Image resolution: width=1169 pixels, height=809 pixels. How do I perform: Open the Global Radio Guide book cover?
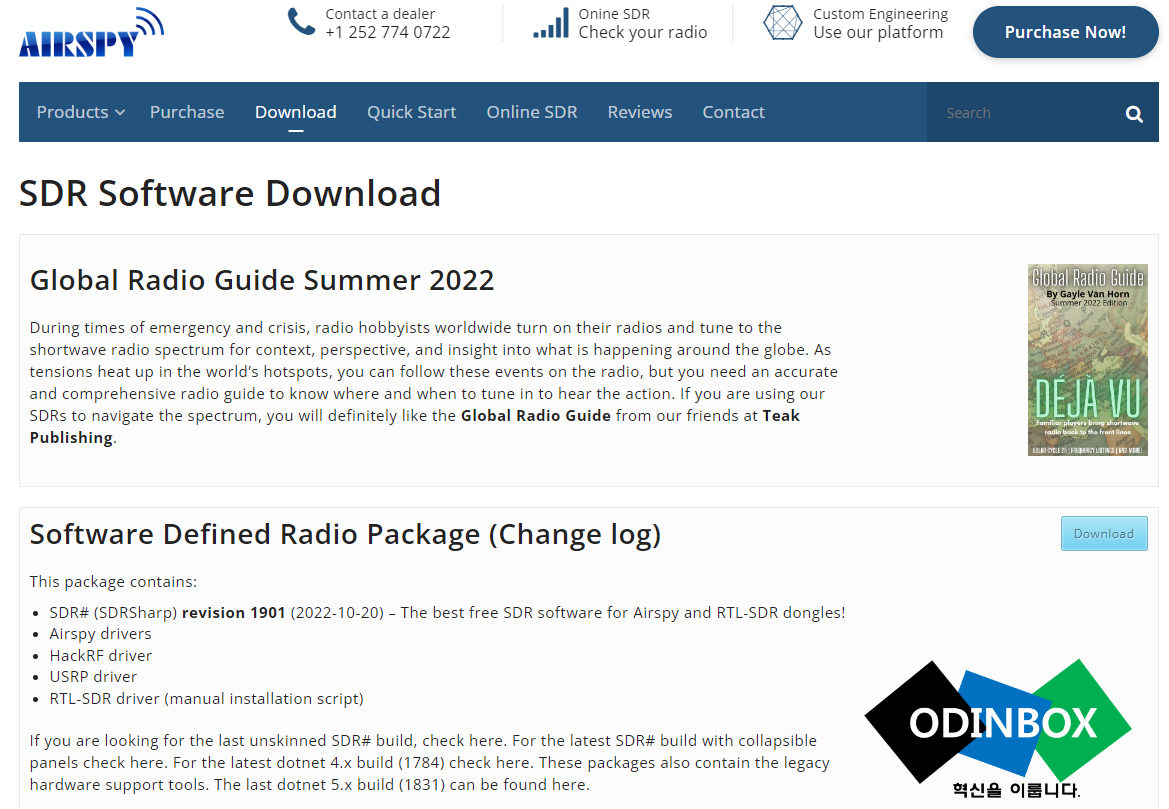tap(1088, 360)
